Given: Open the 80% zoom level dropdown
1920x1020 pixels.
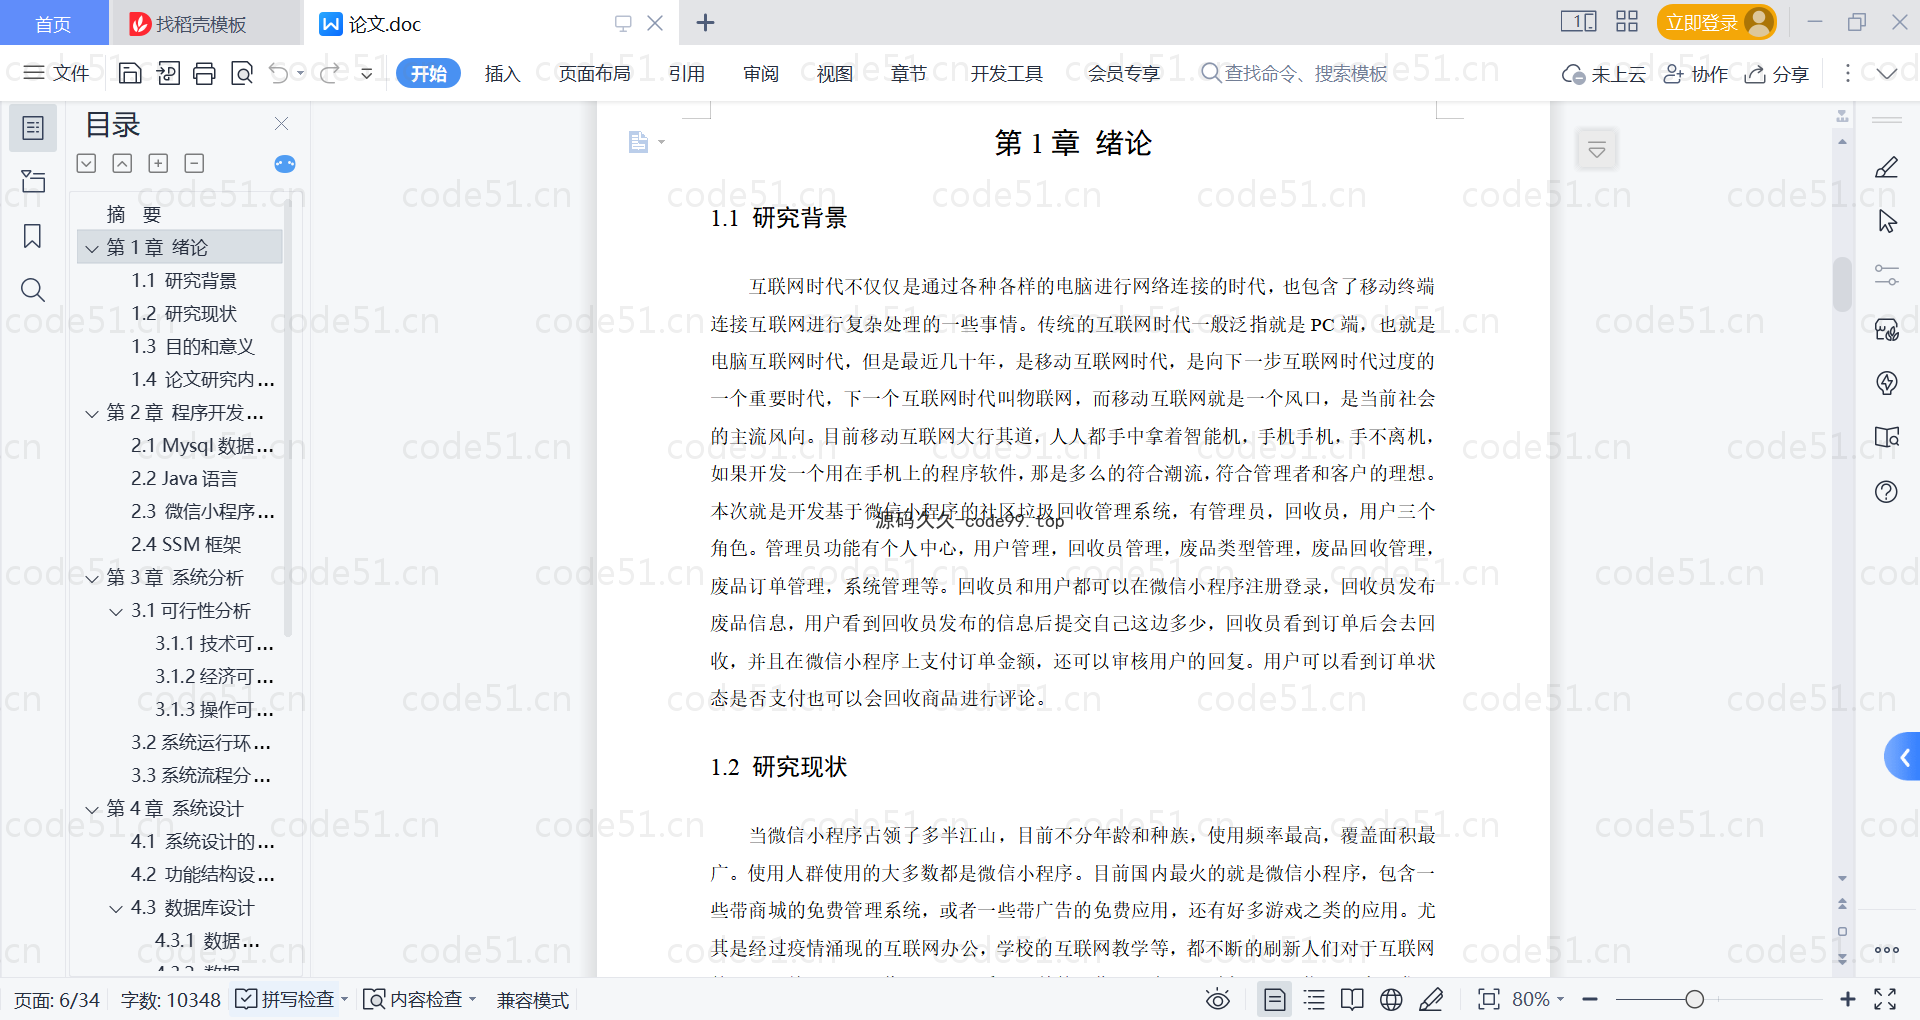Looking at the screenshot, I should 1538,999.
